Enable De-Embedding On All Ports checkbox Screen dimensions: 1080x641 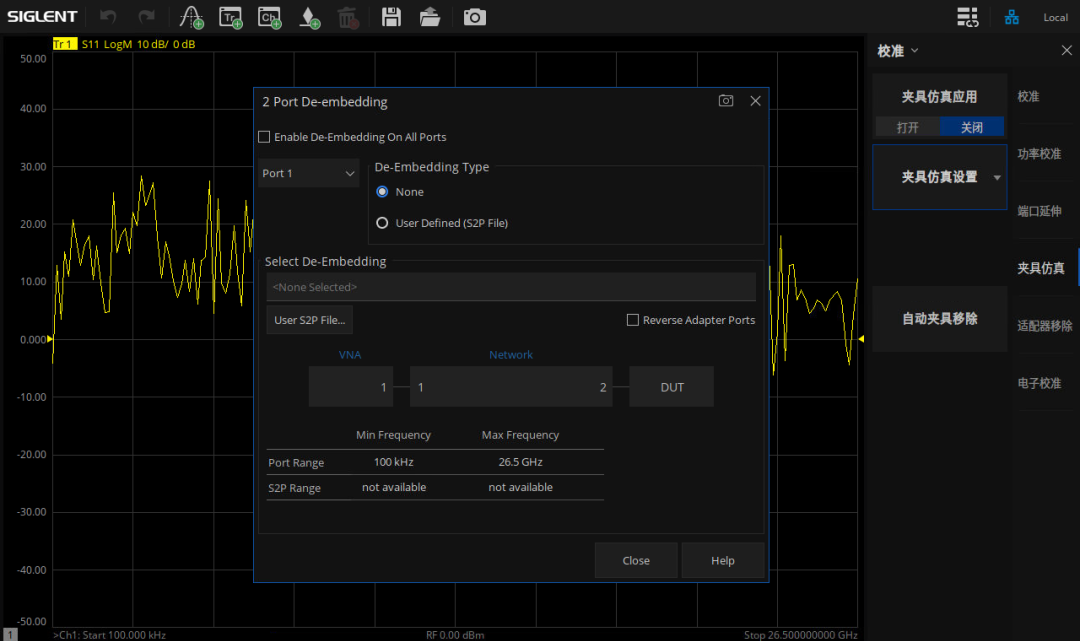(x=265, y=137)
